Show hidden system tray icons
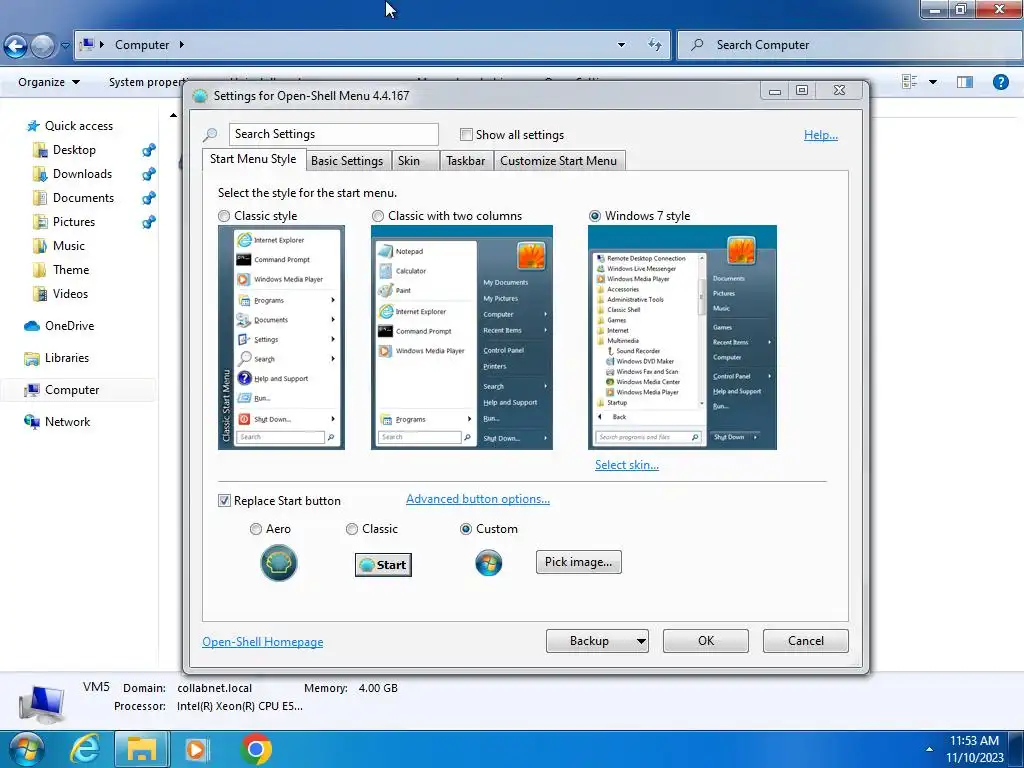Image resolution: width=1024 pixels, height=768 pixels. (929, 749)
